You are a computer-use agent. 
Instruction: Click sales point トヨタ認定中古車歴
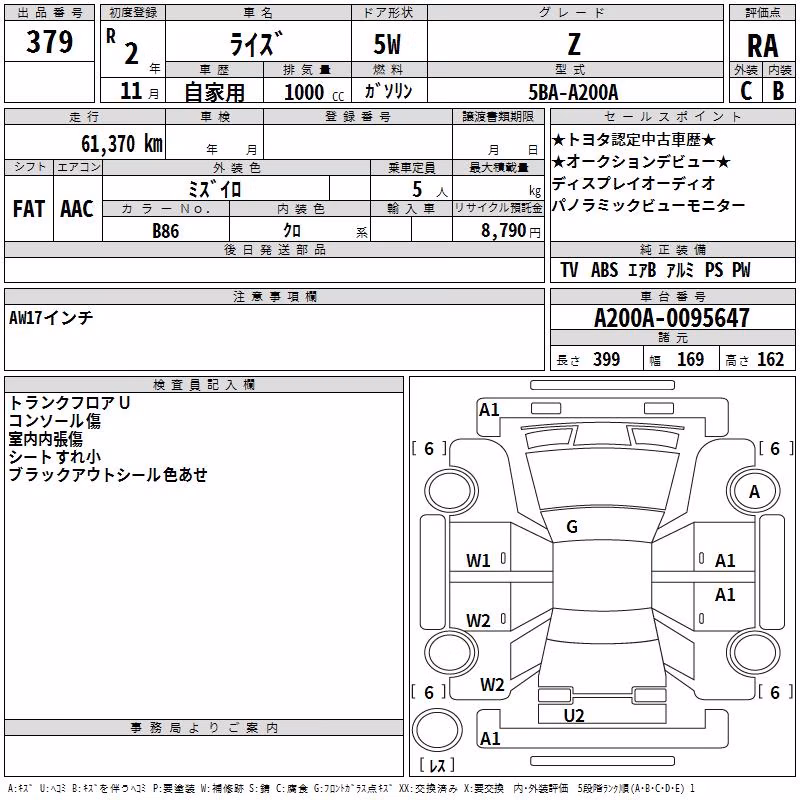(x=634, y=140)
